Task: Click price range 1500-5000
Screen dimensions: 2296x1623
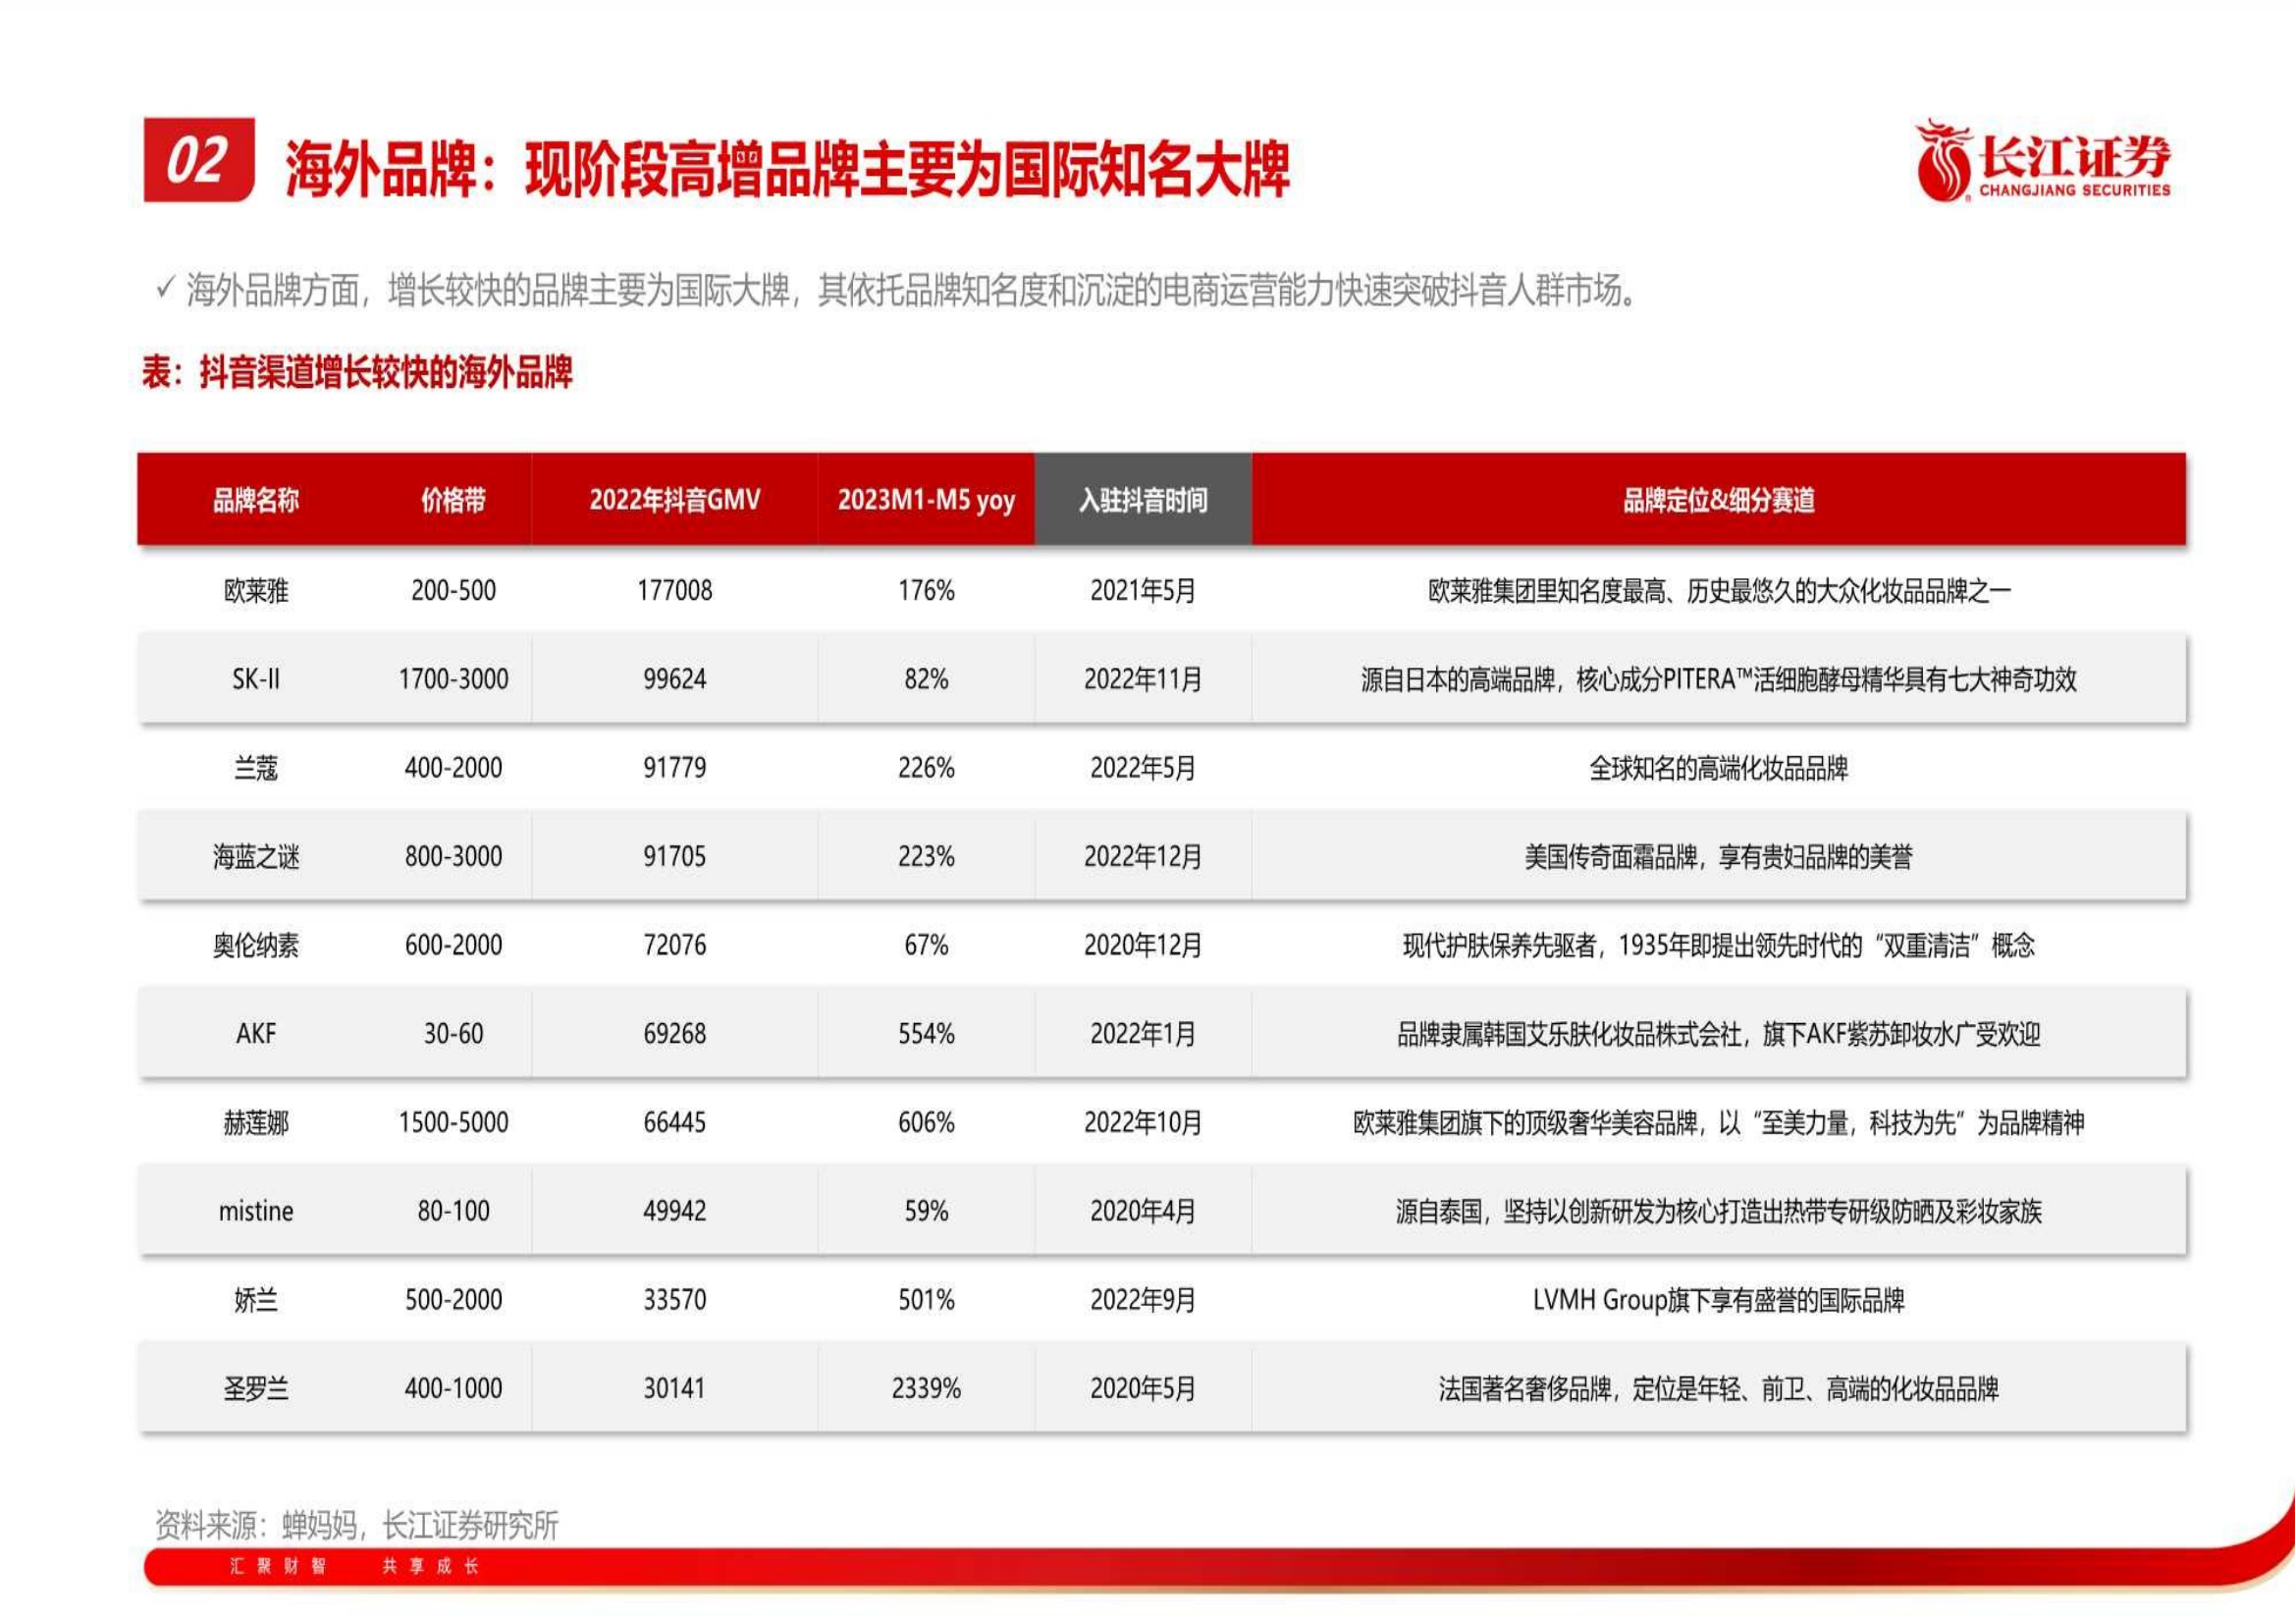Action: tap(453, 1122)
